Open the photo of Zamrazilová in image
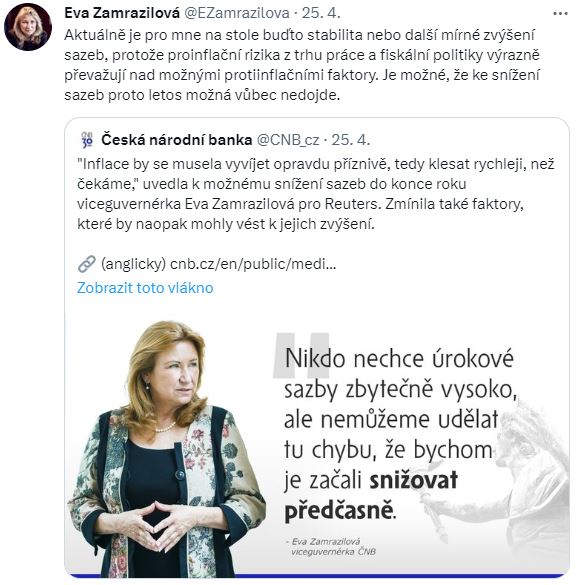This screenshot has width=582, height=585. point(166,449)
